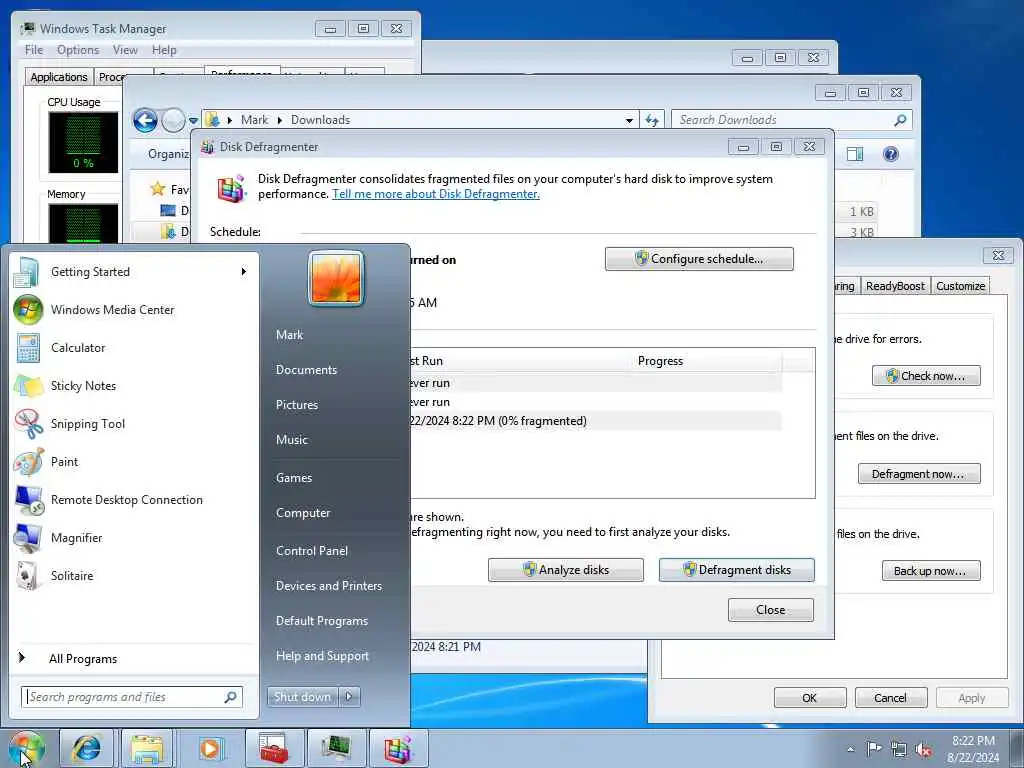Open recent pages dropdown in Explorer
This screenshot has width=1024, height=768.
click(x=193, y=121)
